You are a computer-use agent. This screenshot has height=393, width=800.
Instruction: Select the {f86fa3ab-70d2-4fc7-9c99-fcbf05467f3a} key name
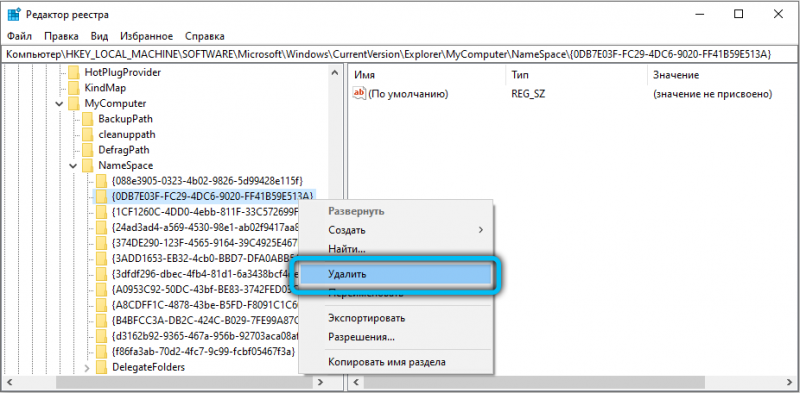point(203,352)
